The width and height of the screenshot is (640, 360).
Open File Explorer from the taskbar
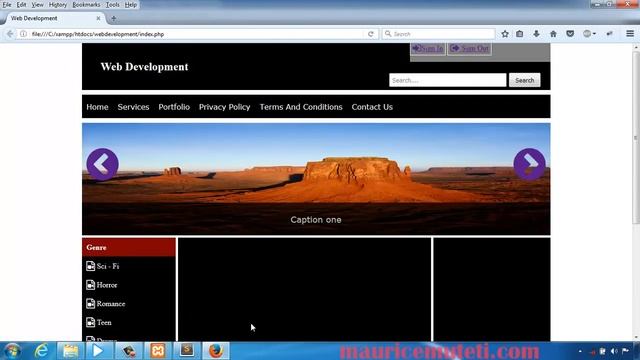70,351
